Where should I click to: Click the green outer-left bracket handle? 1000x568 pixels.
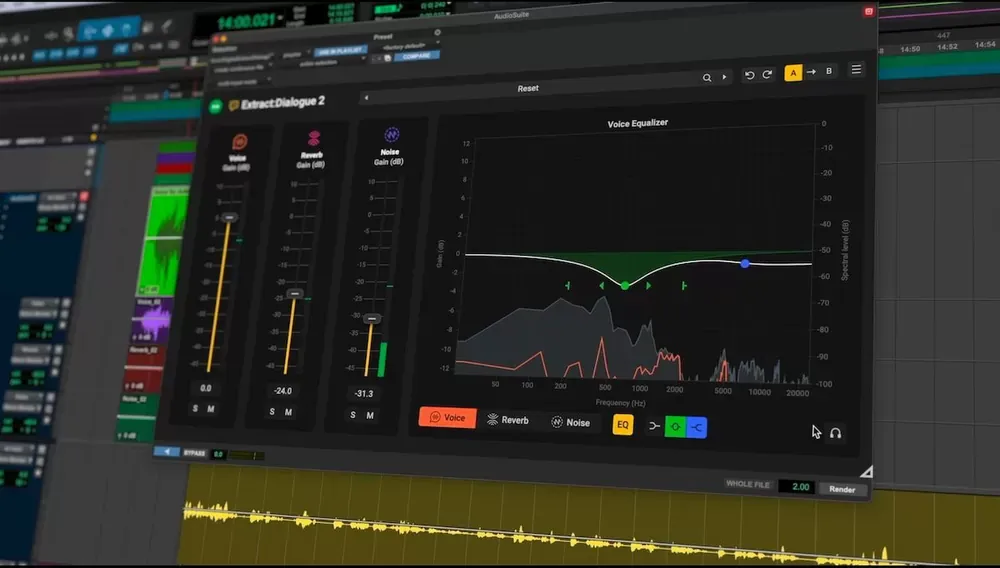pos(568,286)
